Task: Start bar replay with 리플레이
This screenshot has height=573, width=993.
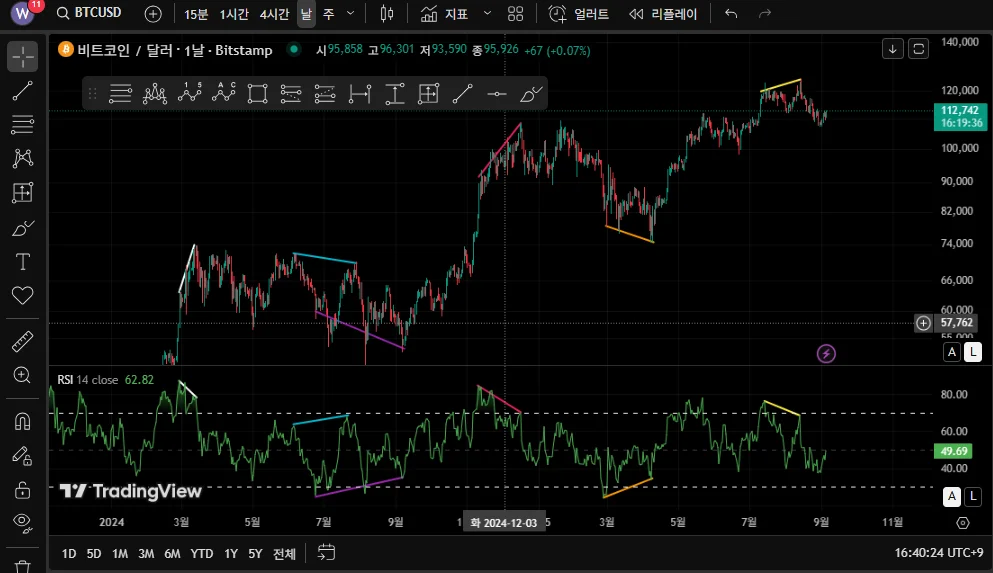Action: click(665, 14)
